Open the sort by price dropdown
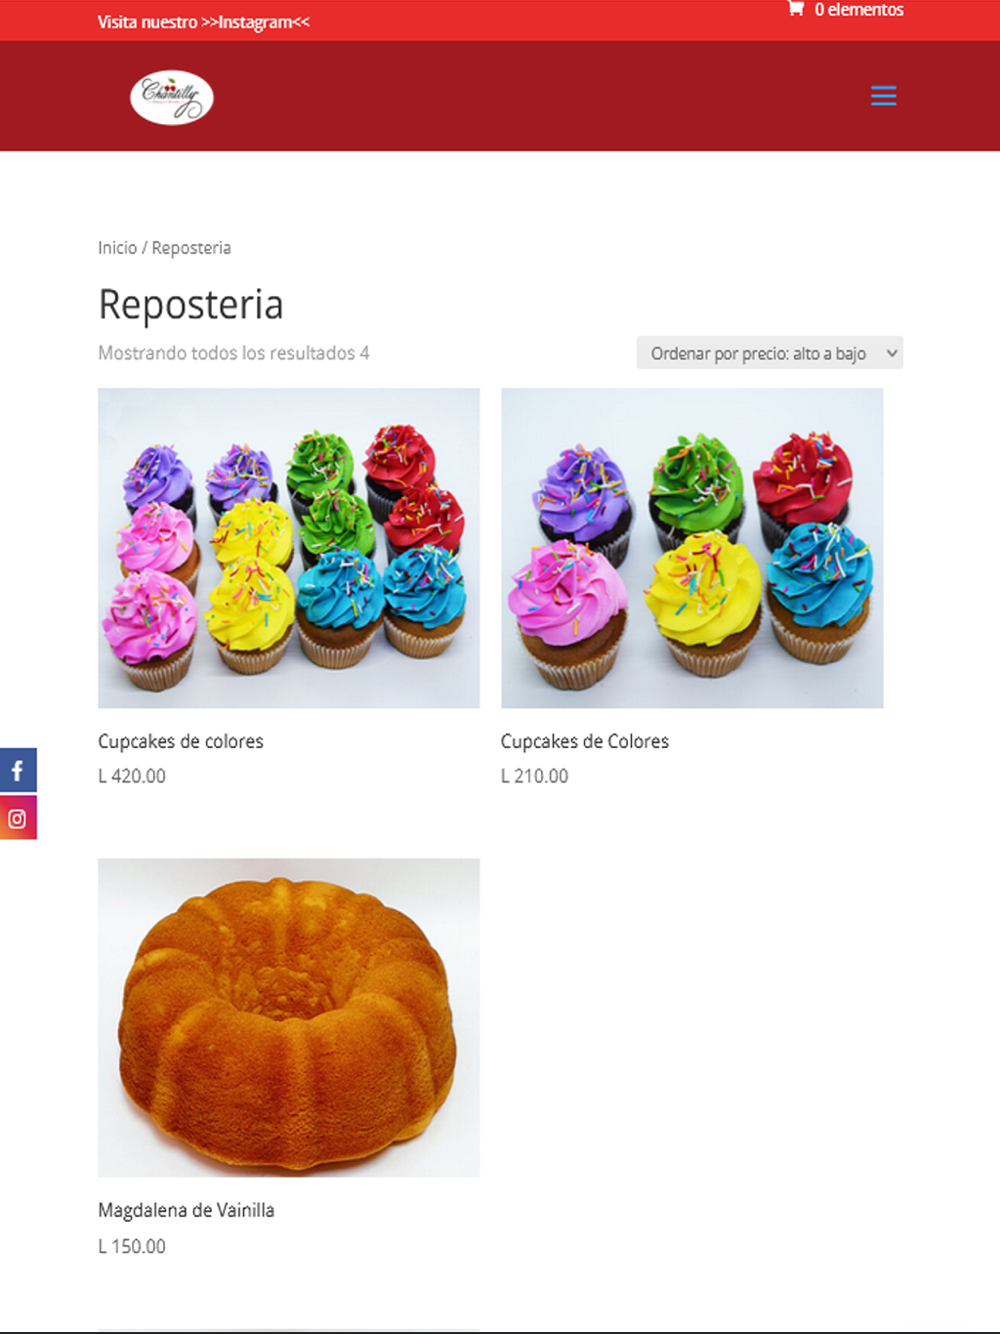The height and width of the screenshot is (1334, 1000). (x=770, y=353)
